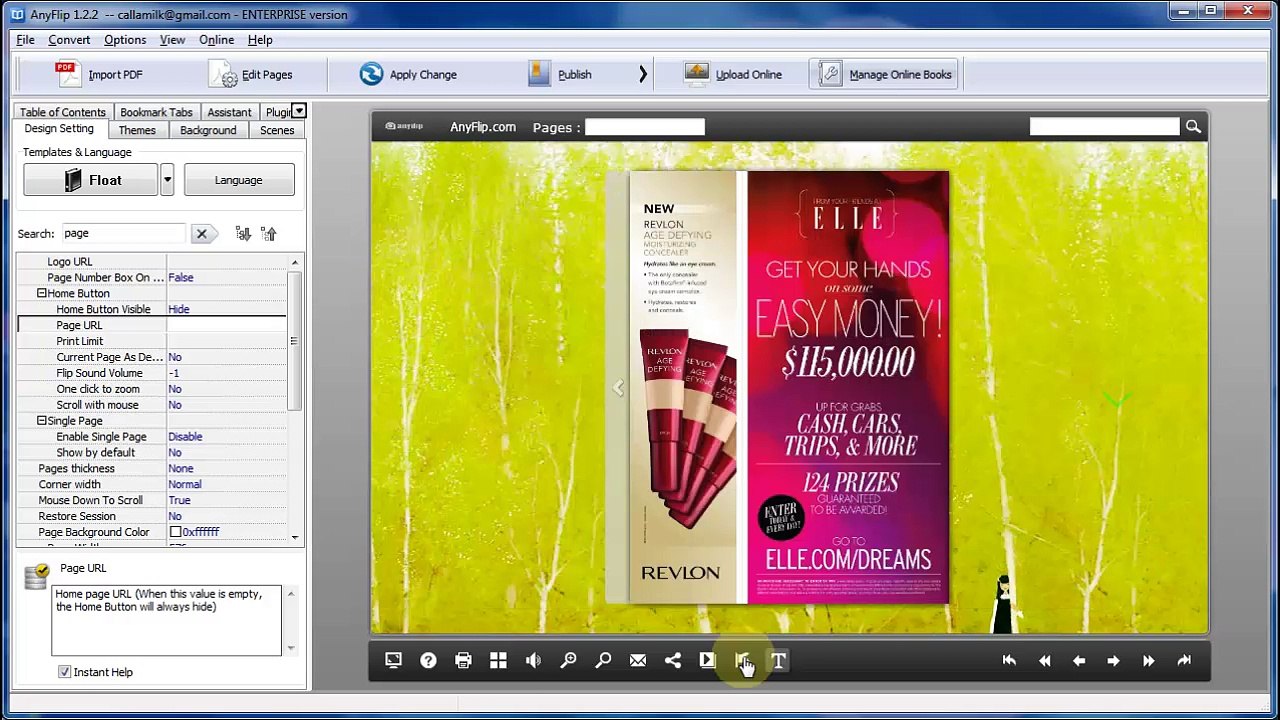Image resolution: width=1280 pixels, height=720 pixels.
Task: Open the Options menu
Action: click(125, 40)
